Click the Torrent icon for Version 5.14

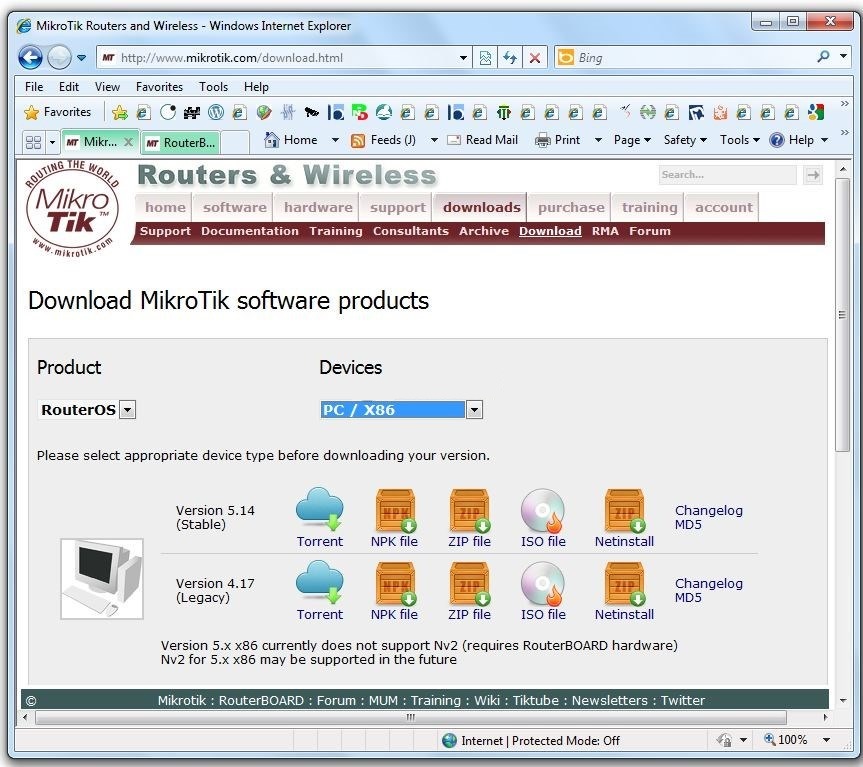tap(319, 509)
